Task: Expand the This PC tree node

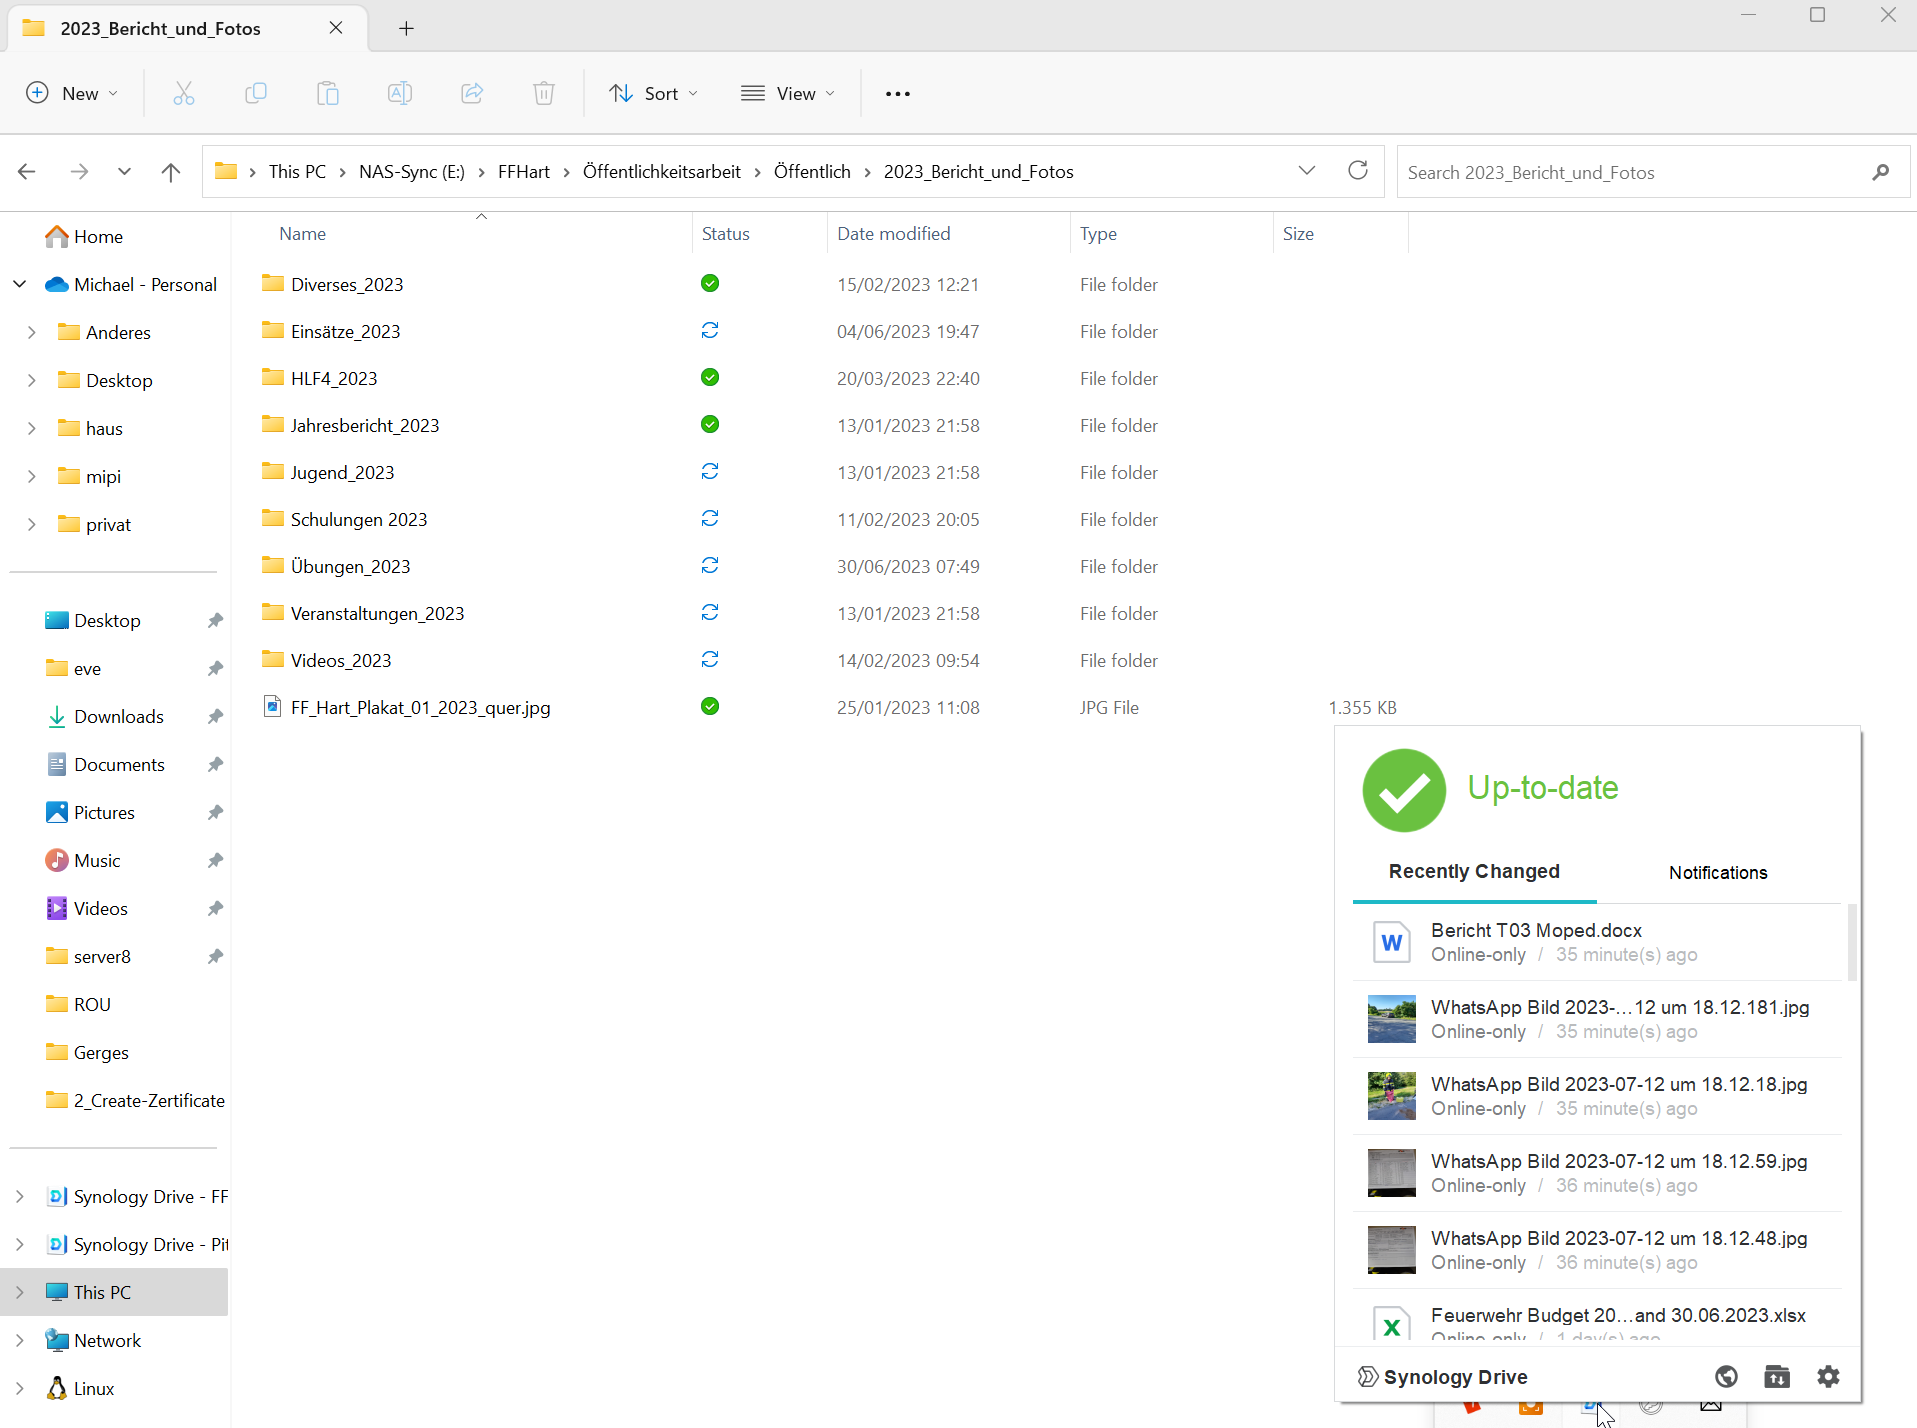Action: [20, 1292]
